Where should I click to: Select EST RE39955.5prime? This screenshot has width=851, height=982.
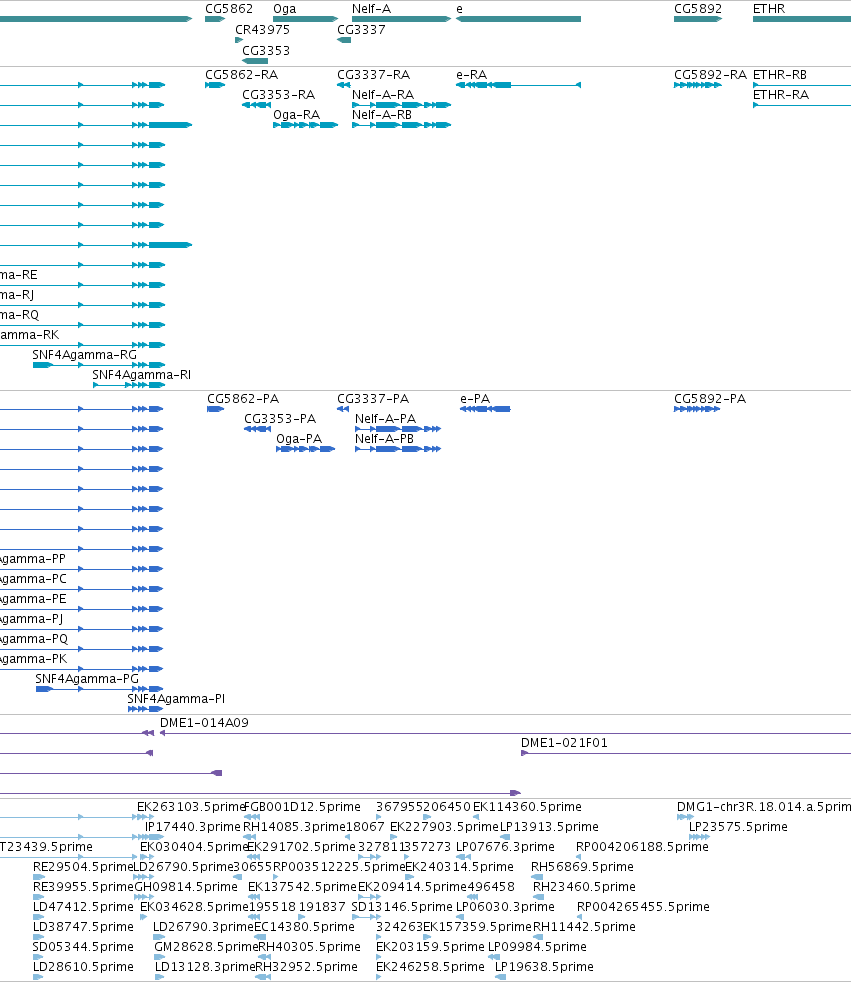[83, 887]
